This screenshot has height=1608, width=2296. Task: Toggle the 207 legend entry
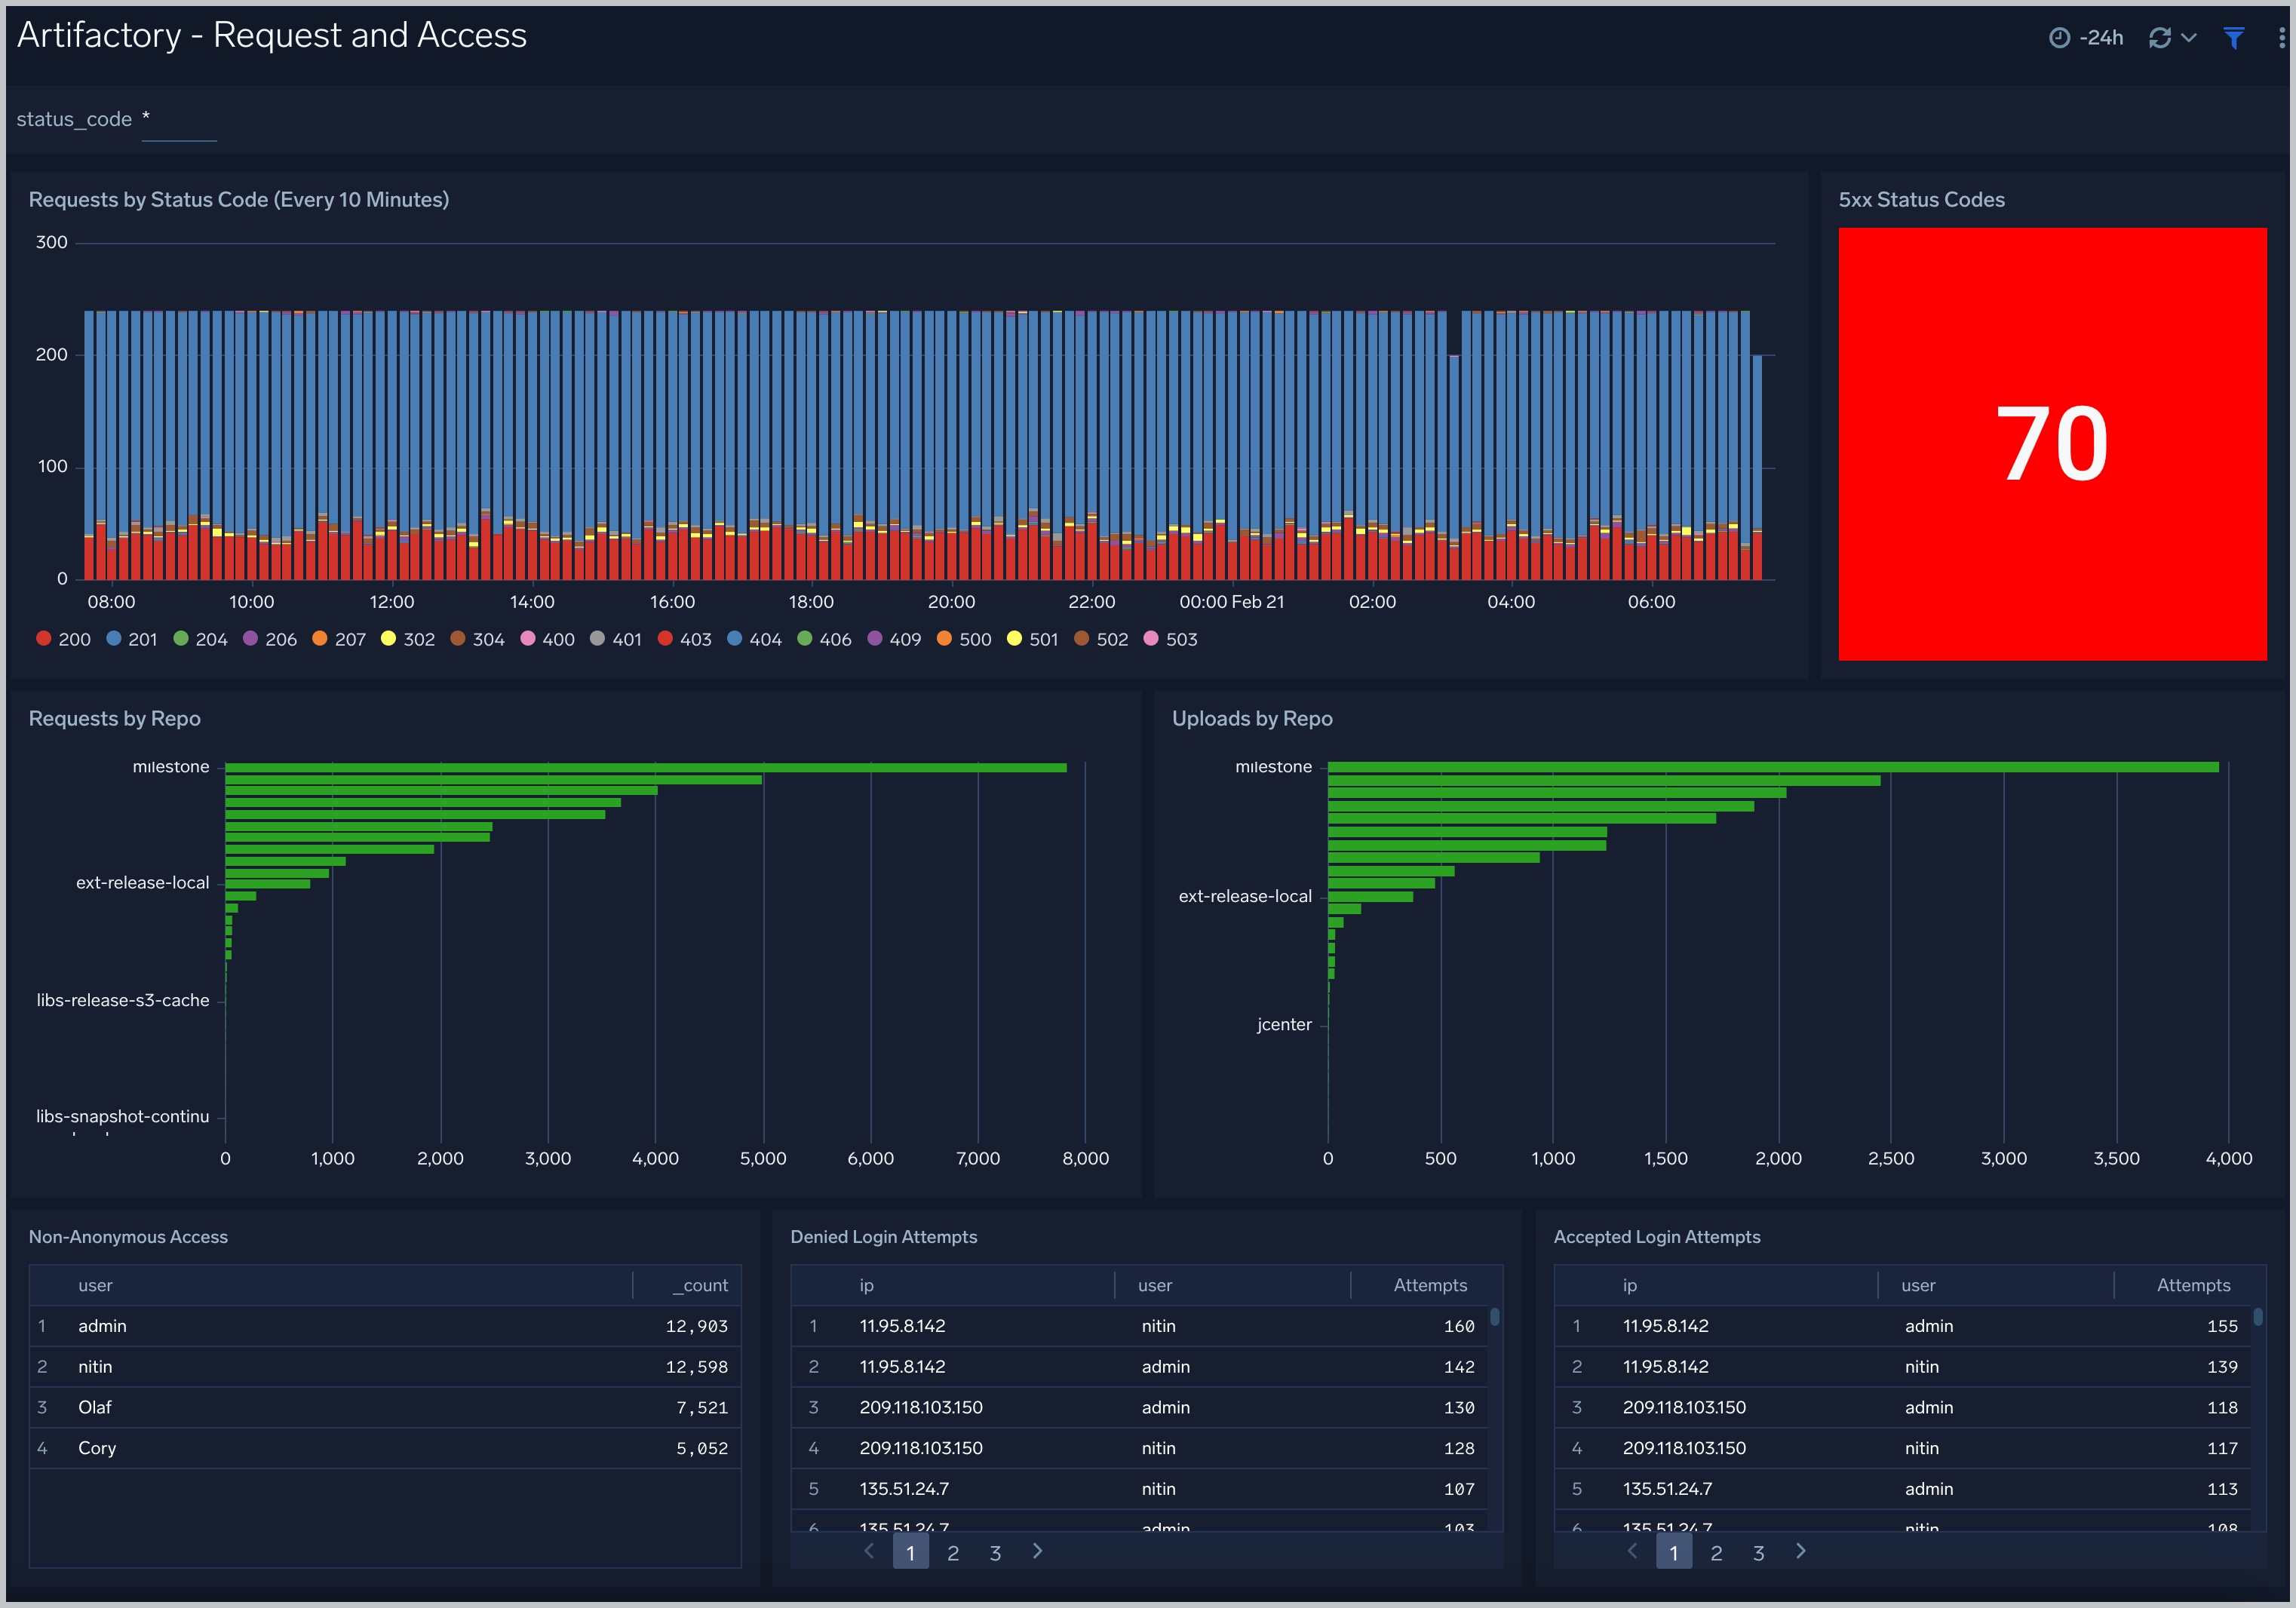(x=339, y=639)
